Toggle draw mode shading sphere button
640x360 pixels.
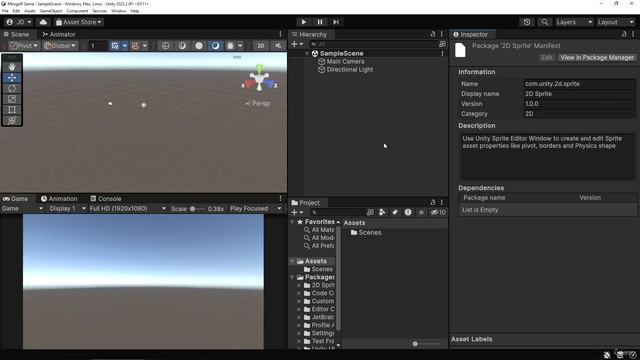(x=199, y=46)
